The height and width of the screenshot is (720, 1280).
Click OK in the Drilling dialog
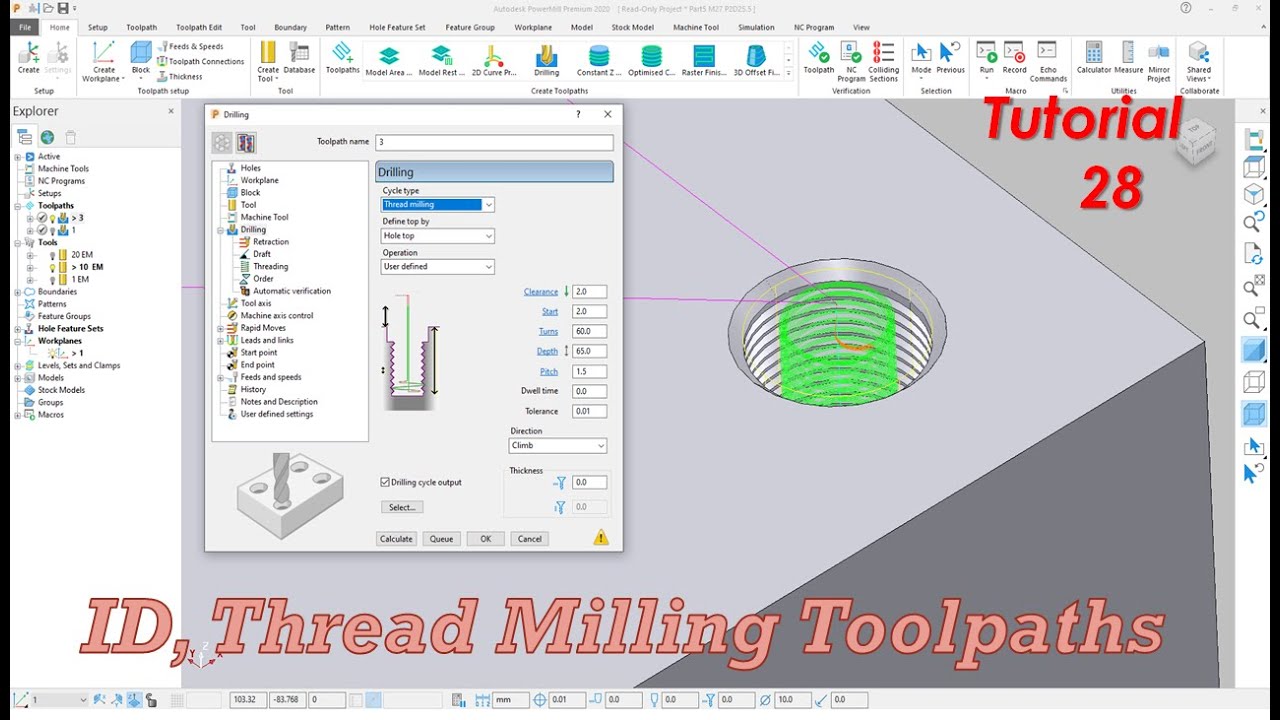(x=485, y=539)
